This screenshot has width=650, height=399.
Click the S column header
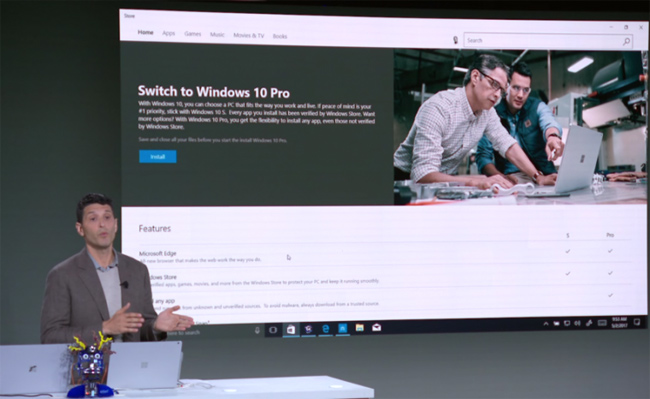click(x=568, y=235)
